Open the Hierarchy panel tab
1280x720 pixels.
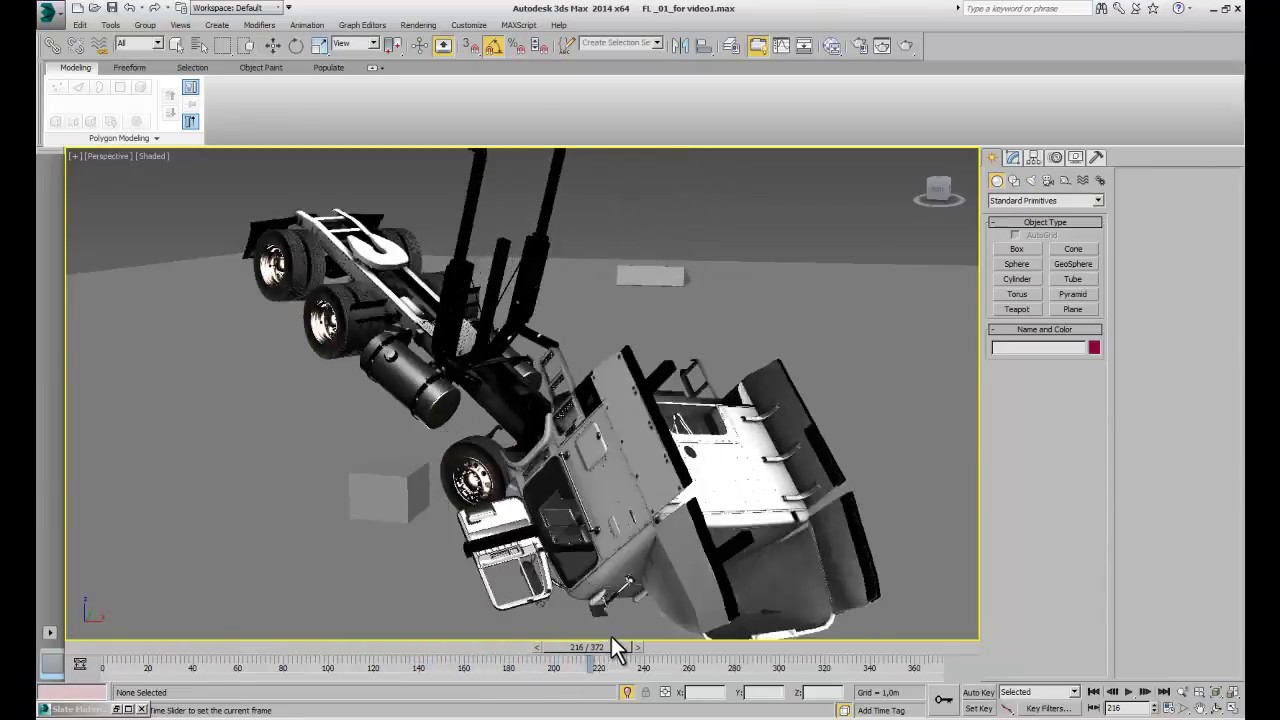point(1034,157)
